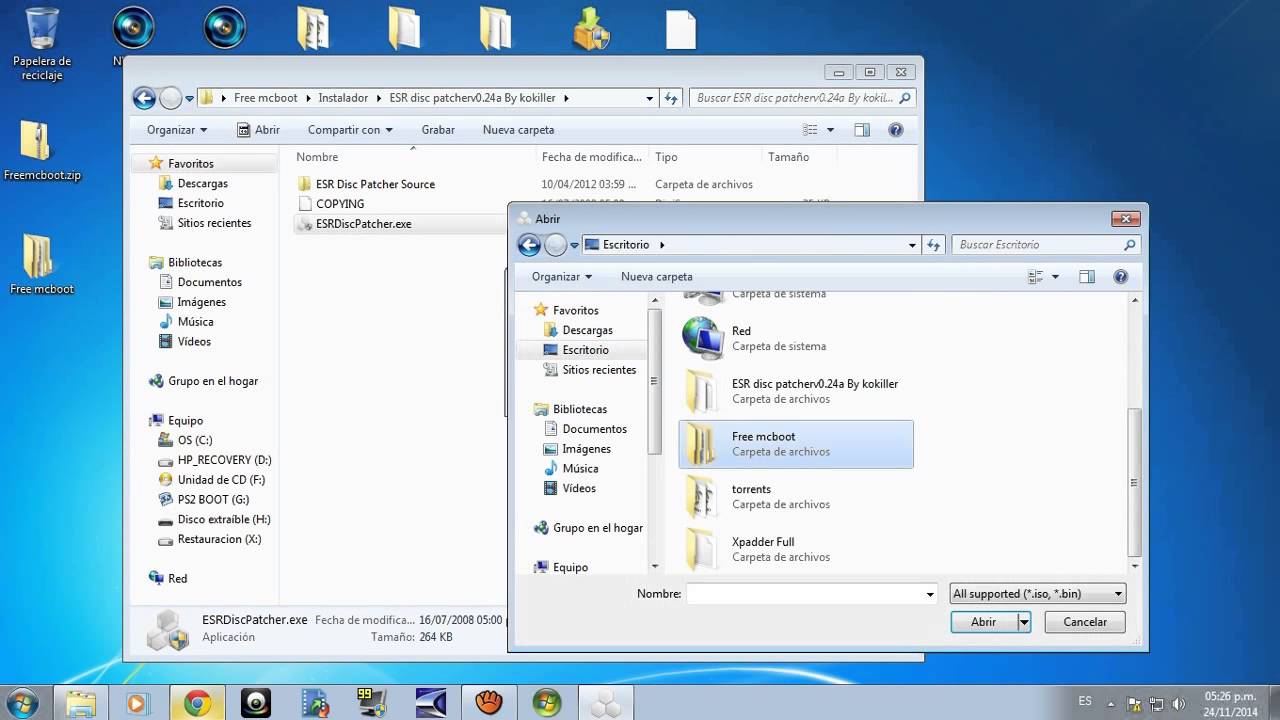Select Grupo en el hogar in Abrir sidebar
1280x720 pixels.
(x=598, y=528)
